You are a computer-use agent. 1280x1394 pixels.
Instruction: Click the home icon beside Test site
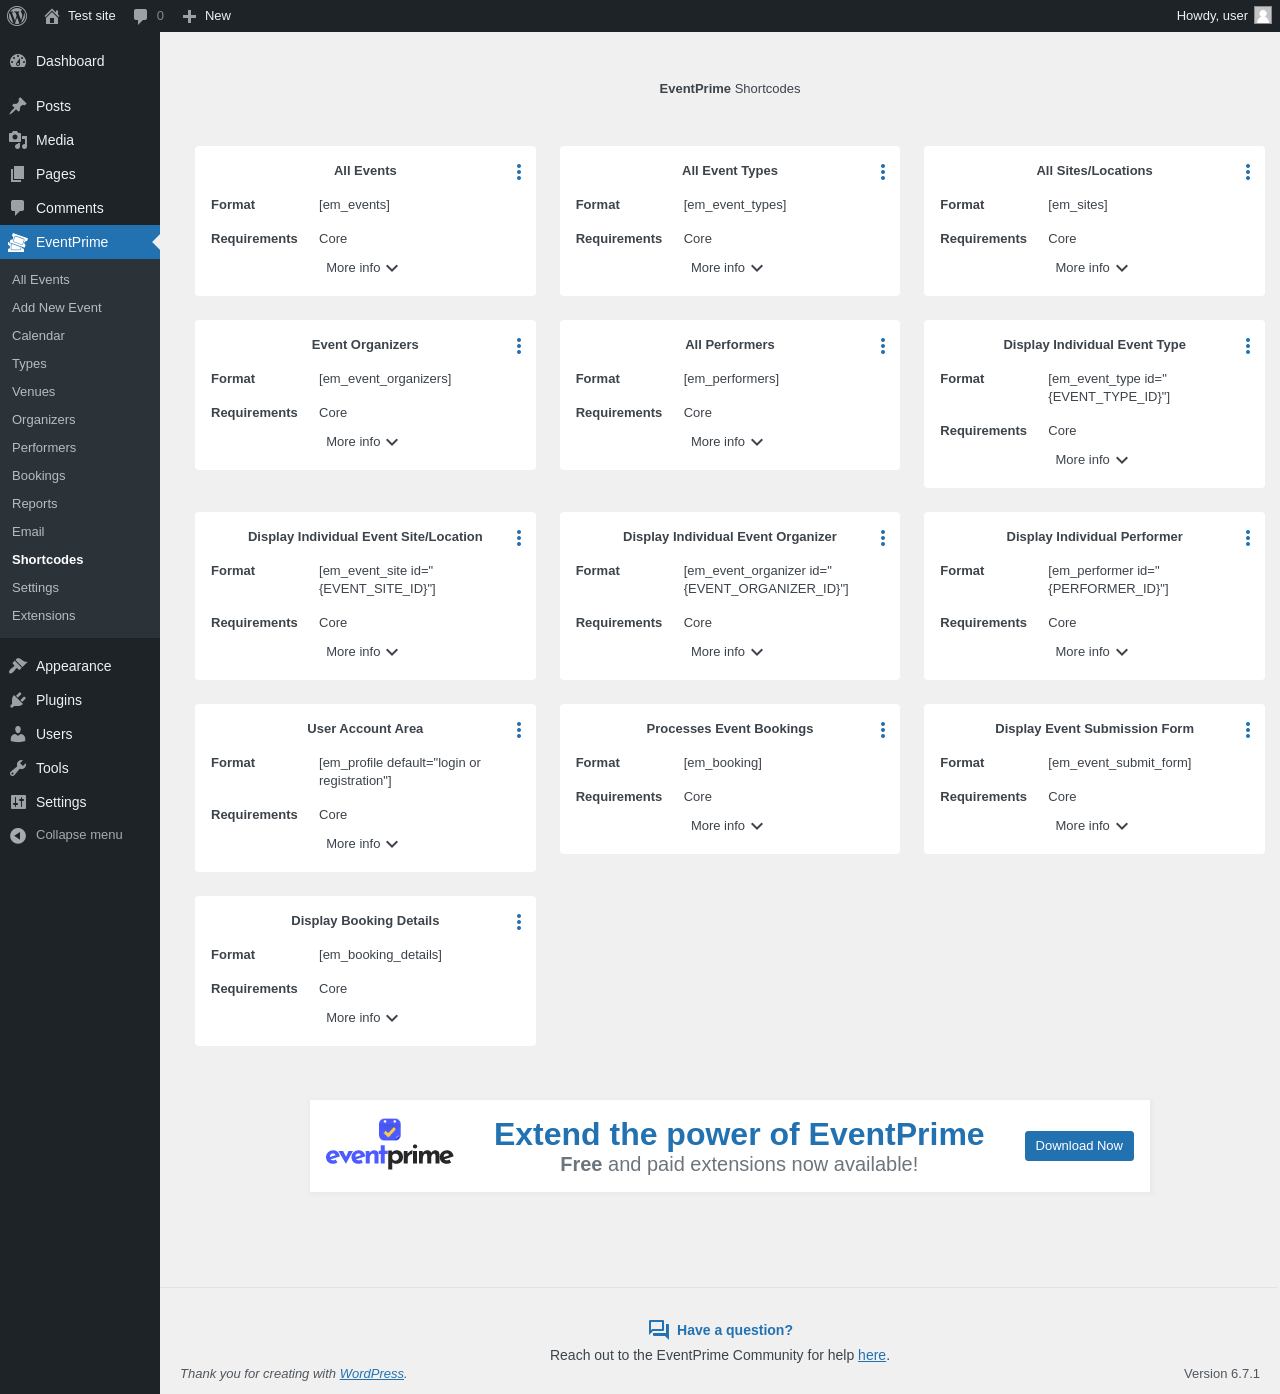coord(52,16)
